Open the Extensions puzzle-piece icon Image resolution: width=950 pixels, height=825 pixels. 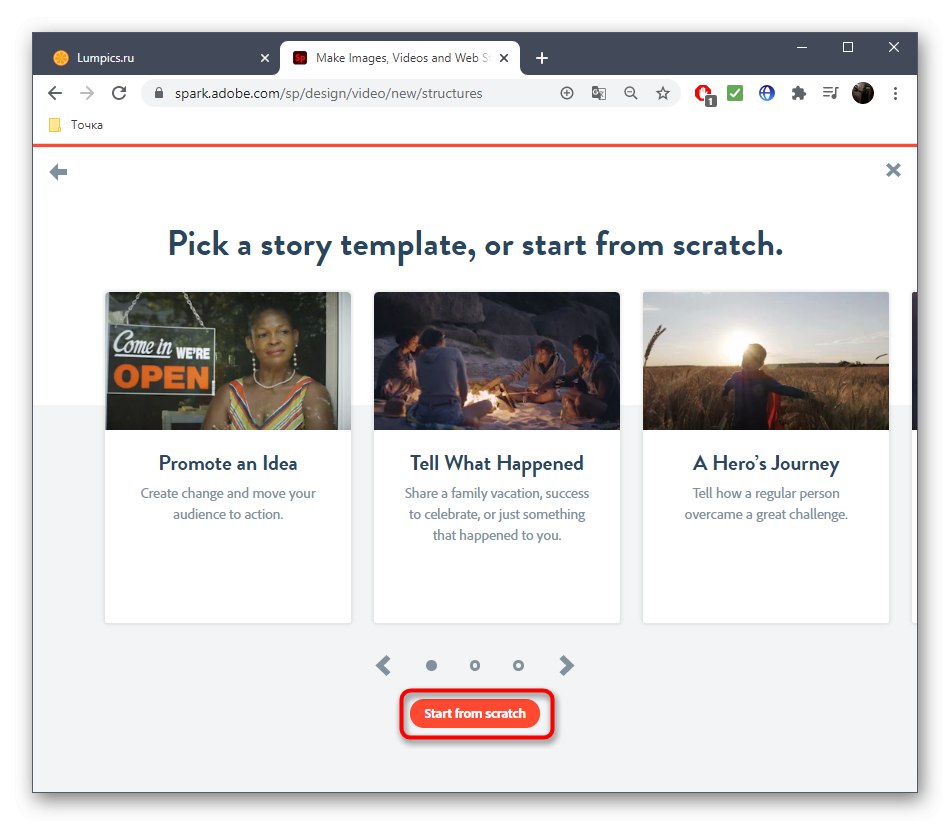[x=798, y=92]
